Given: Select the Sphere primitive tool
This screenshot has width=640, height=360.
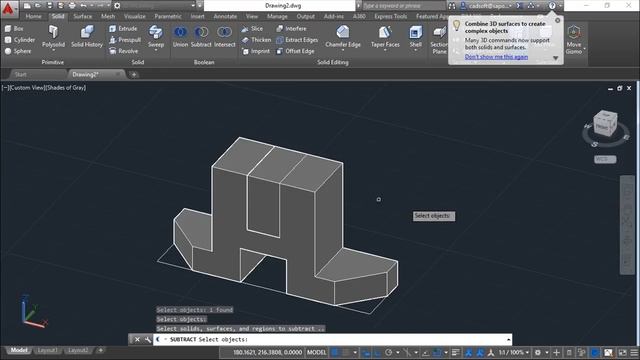Looking at the screenshot, I should [x=18, y=51].
